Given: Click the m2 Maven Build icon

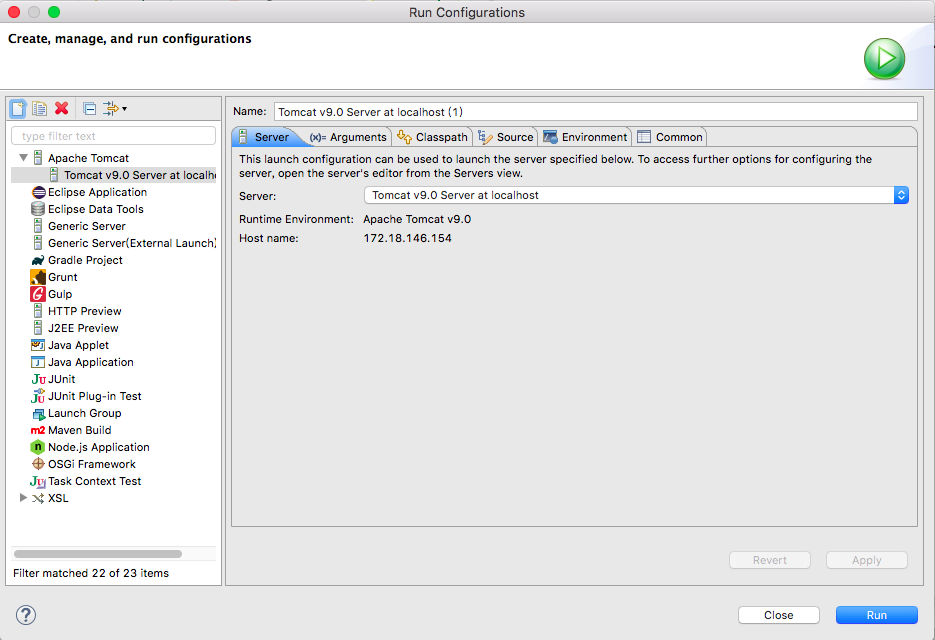Looking at the screenshot, I should pyautogui.click(x=38, y=430).
